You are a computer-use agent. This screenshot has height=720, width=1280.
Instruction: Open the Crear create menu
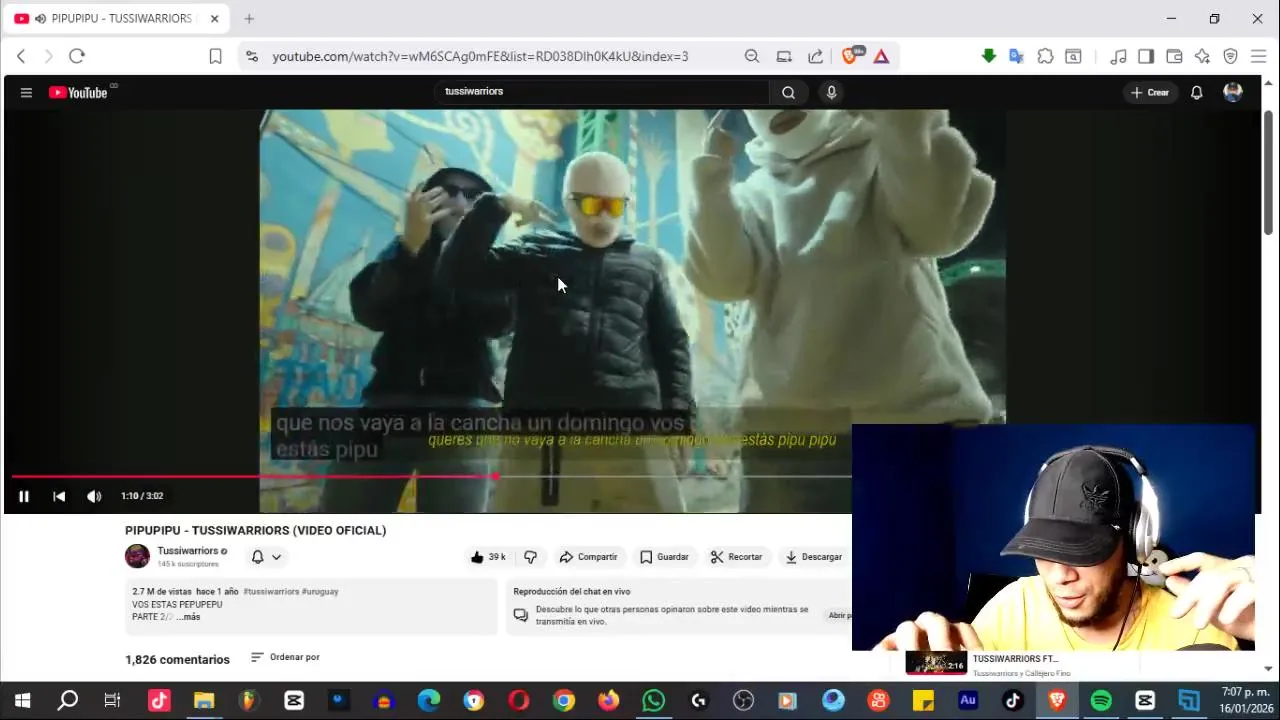1150,93
